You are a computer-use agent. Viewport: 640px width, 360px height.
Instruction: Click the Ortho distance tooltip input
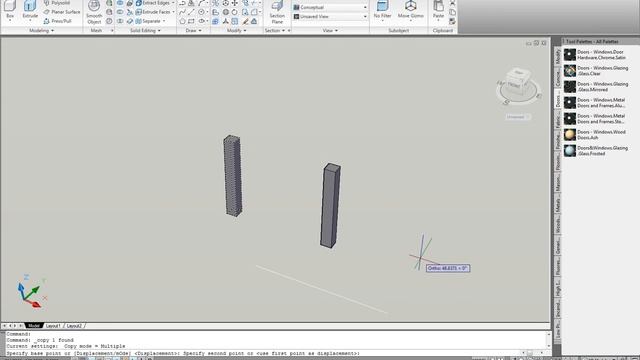[448, 268]
